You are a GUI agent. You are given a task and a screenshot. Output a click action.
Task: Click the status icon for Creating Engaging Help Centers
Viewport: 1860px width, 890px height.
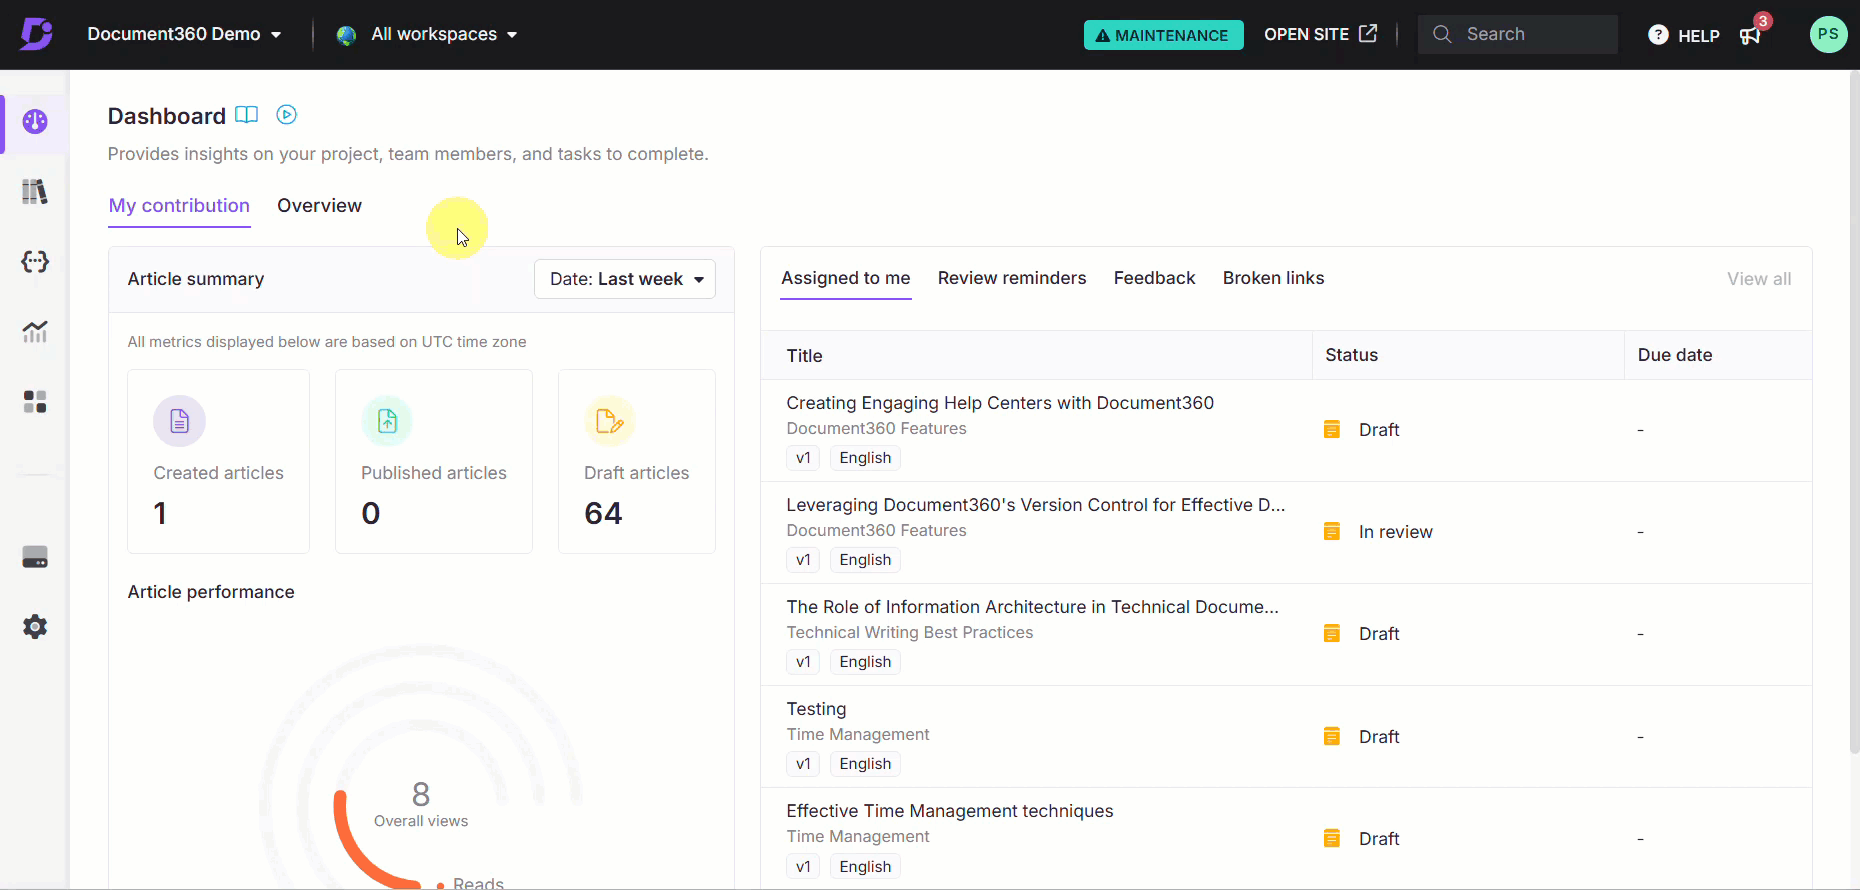(1332, 430)
